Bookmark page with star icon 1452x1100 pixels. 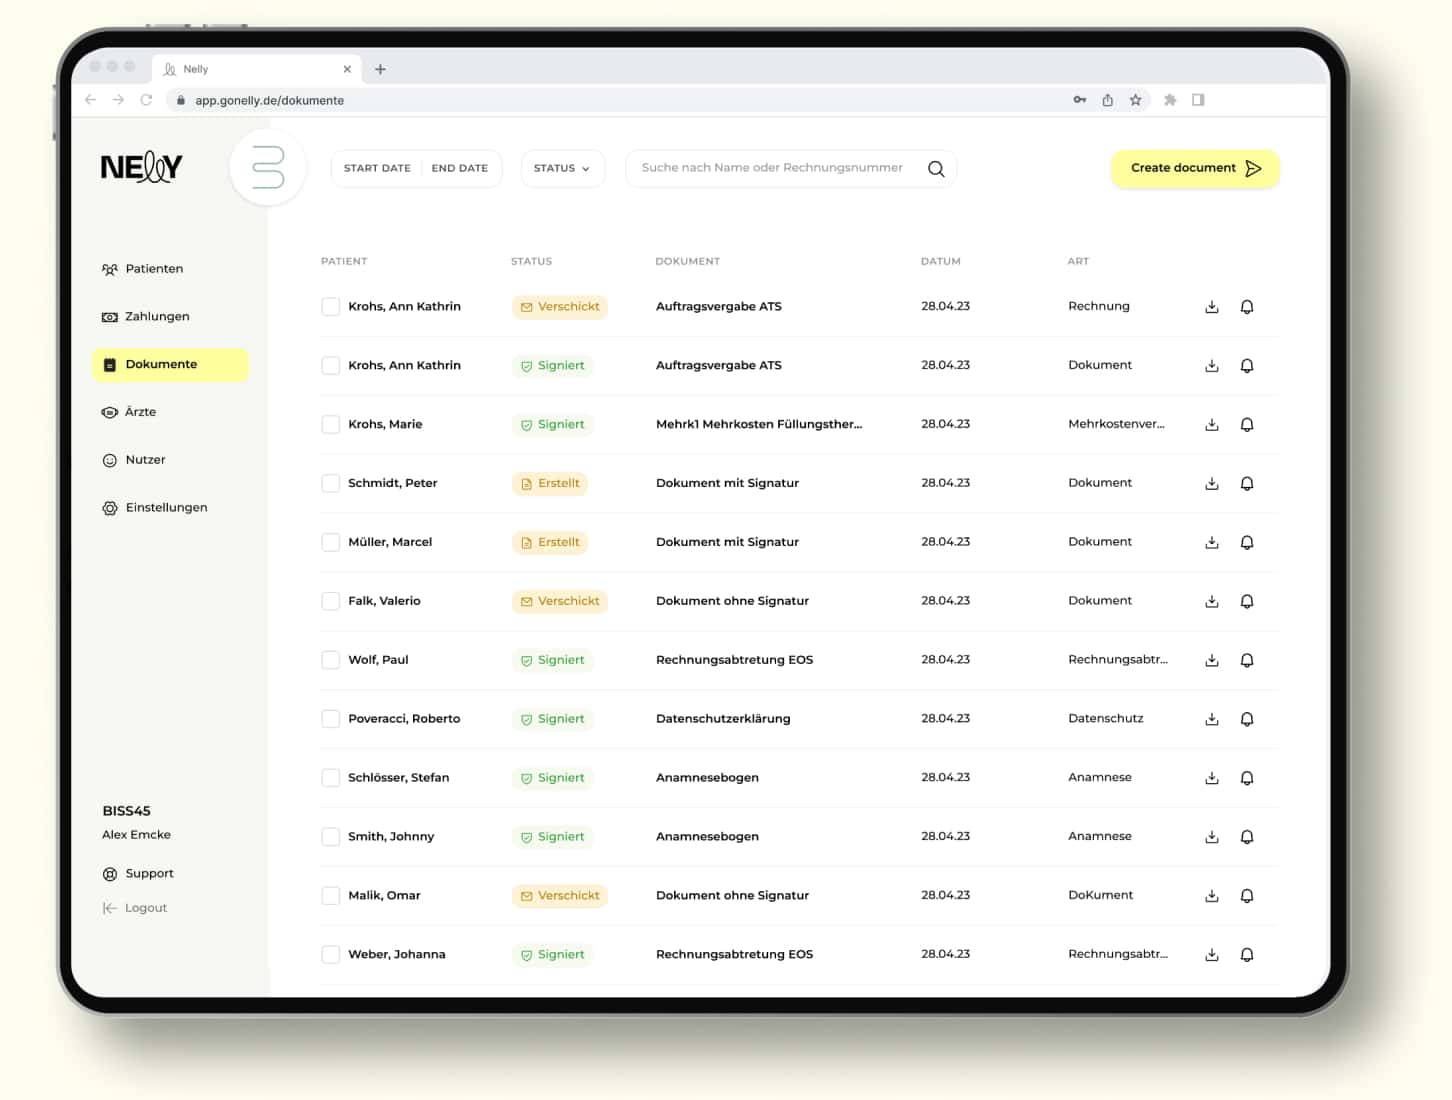pyautogui.click(x=1136, y=100)
